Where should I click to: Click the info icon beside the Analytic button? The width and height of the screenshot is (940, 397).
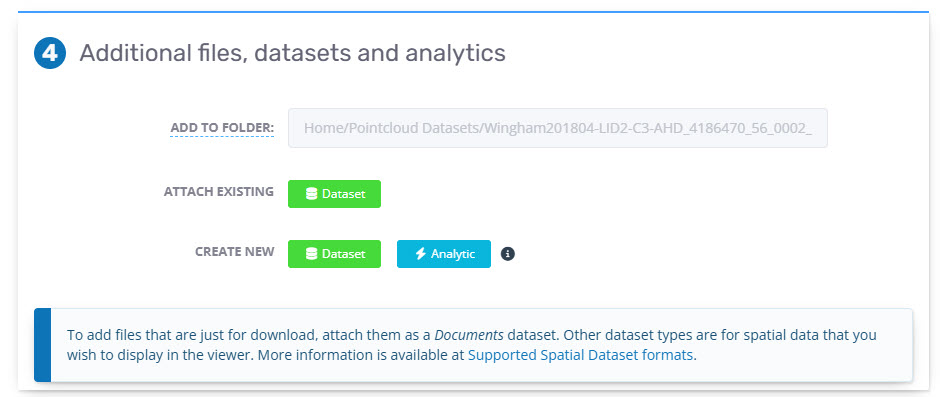(508, 254)
